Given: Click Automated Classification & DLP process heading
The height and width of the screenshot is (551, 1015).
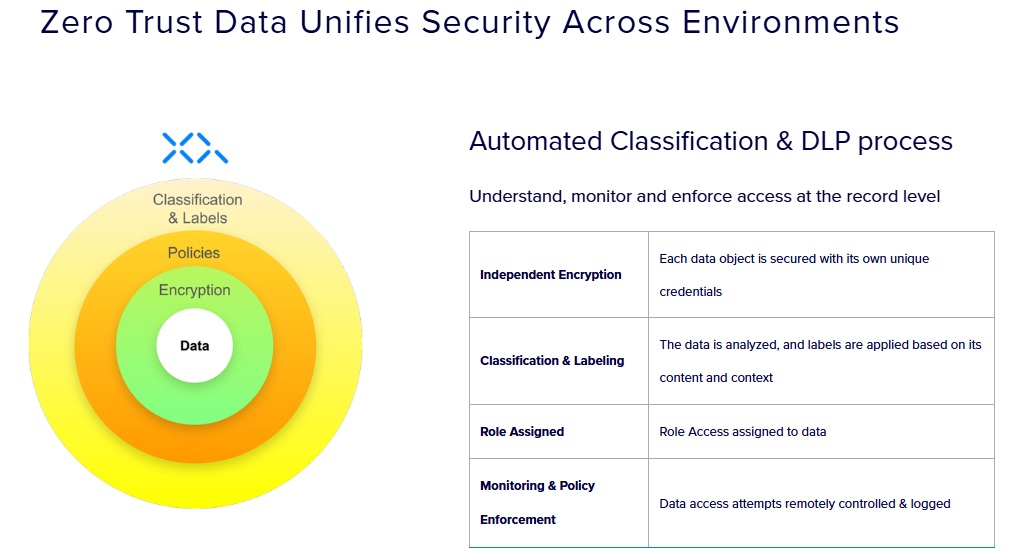Looking at the screenshot, I should 711,141.
